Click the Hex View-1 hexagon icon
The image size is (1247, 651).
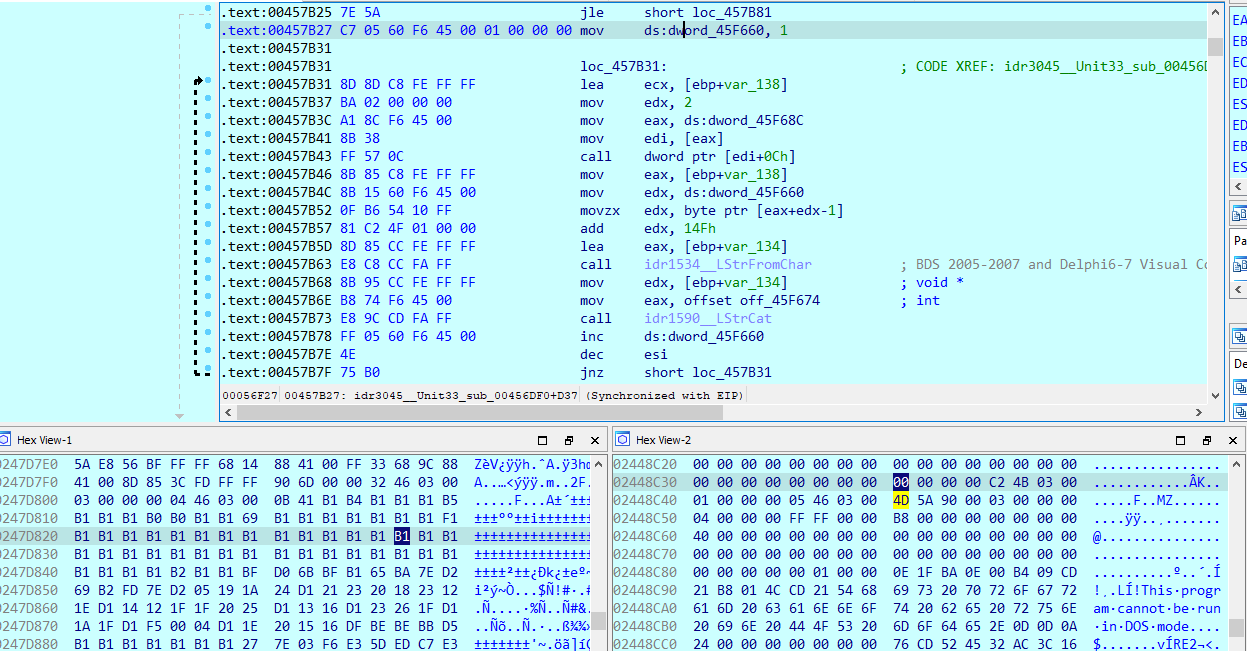[7, 440]
